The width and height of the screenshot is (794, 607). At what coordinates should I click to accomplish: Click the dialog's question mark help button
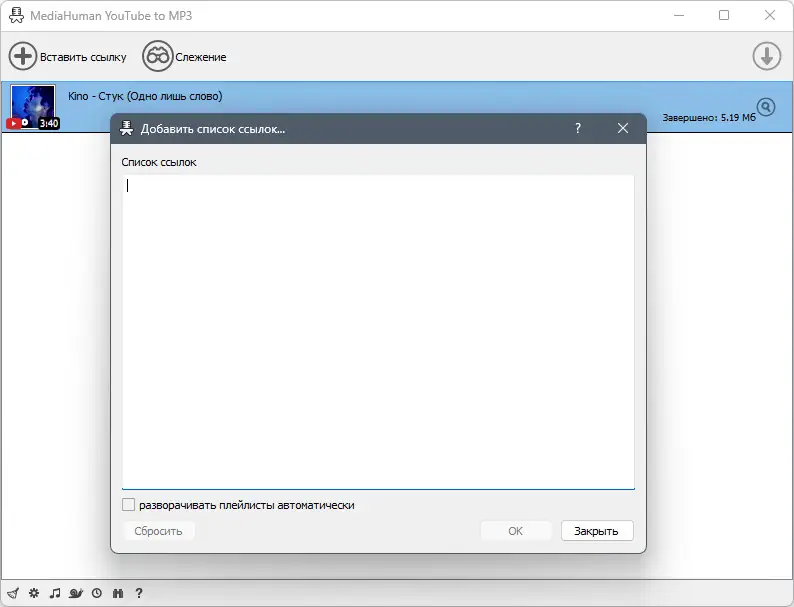click(x=578, y=129)
